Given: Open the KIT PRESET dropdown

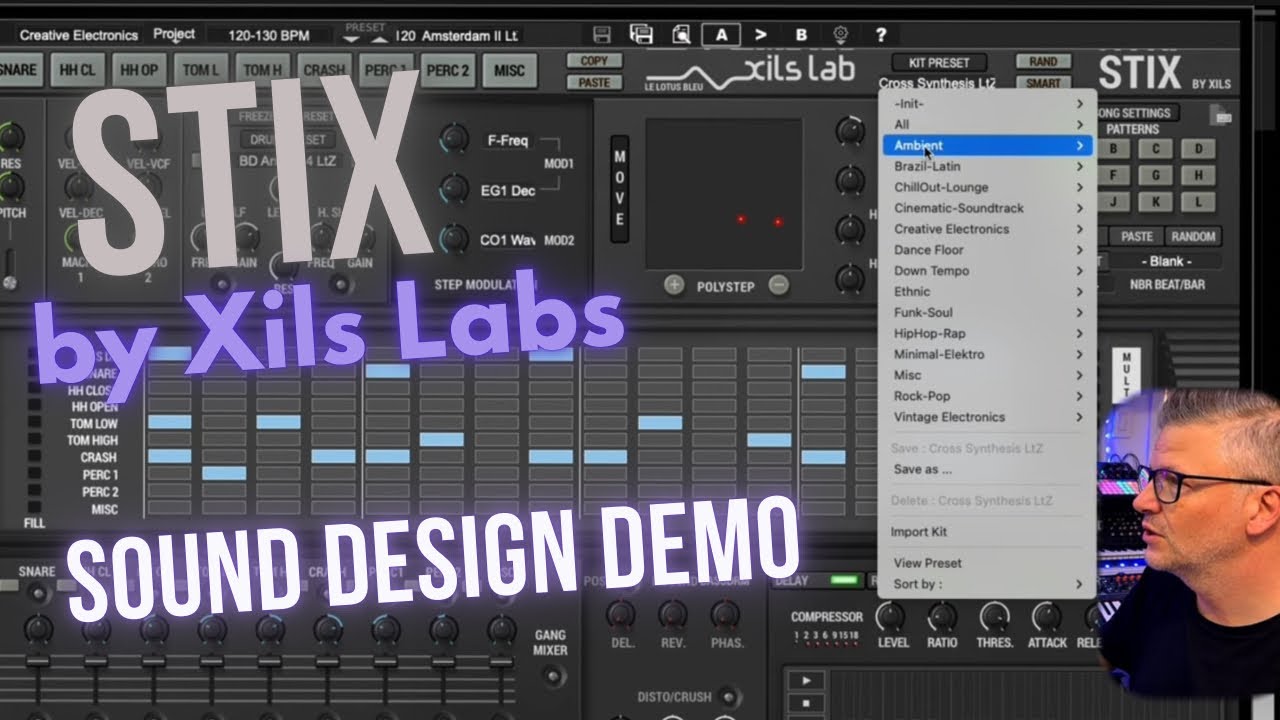Looking at the screenshot, I should pos(938,62).
